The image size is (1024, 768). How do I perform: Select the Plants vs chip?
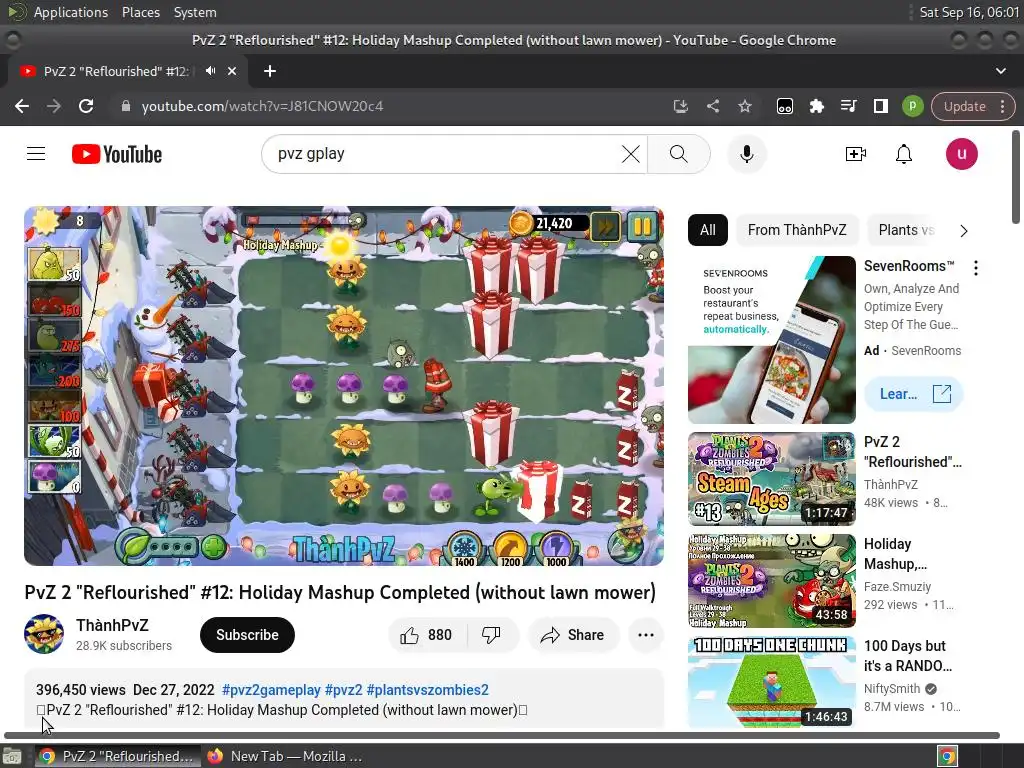coord(906,230)
